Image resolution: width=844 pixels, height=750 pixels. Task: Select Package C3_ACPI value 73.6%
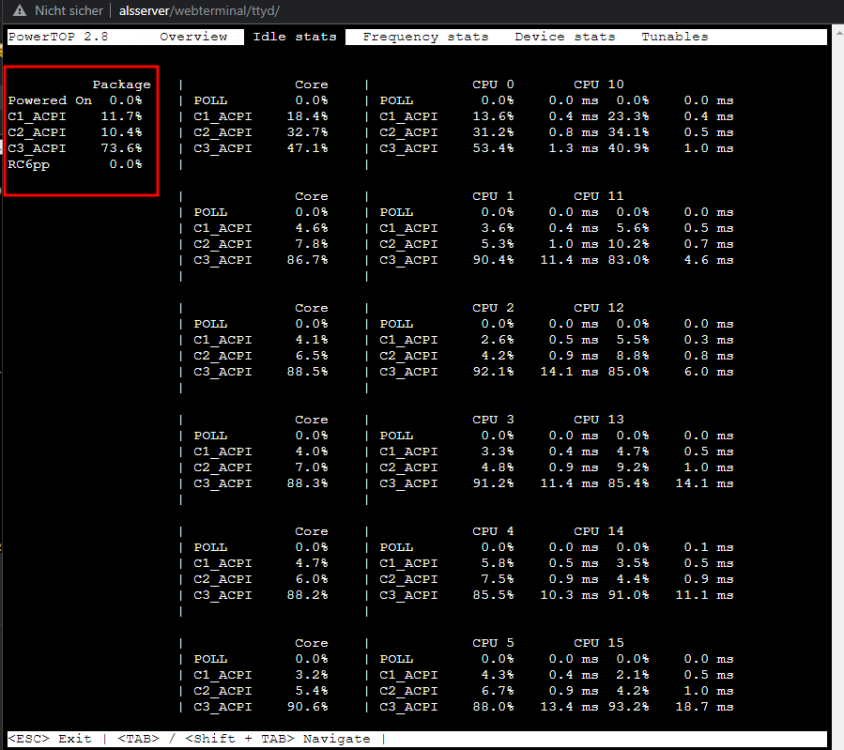[121, 148]
